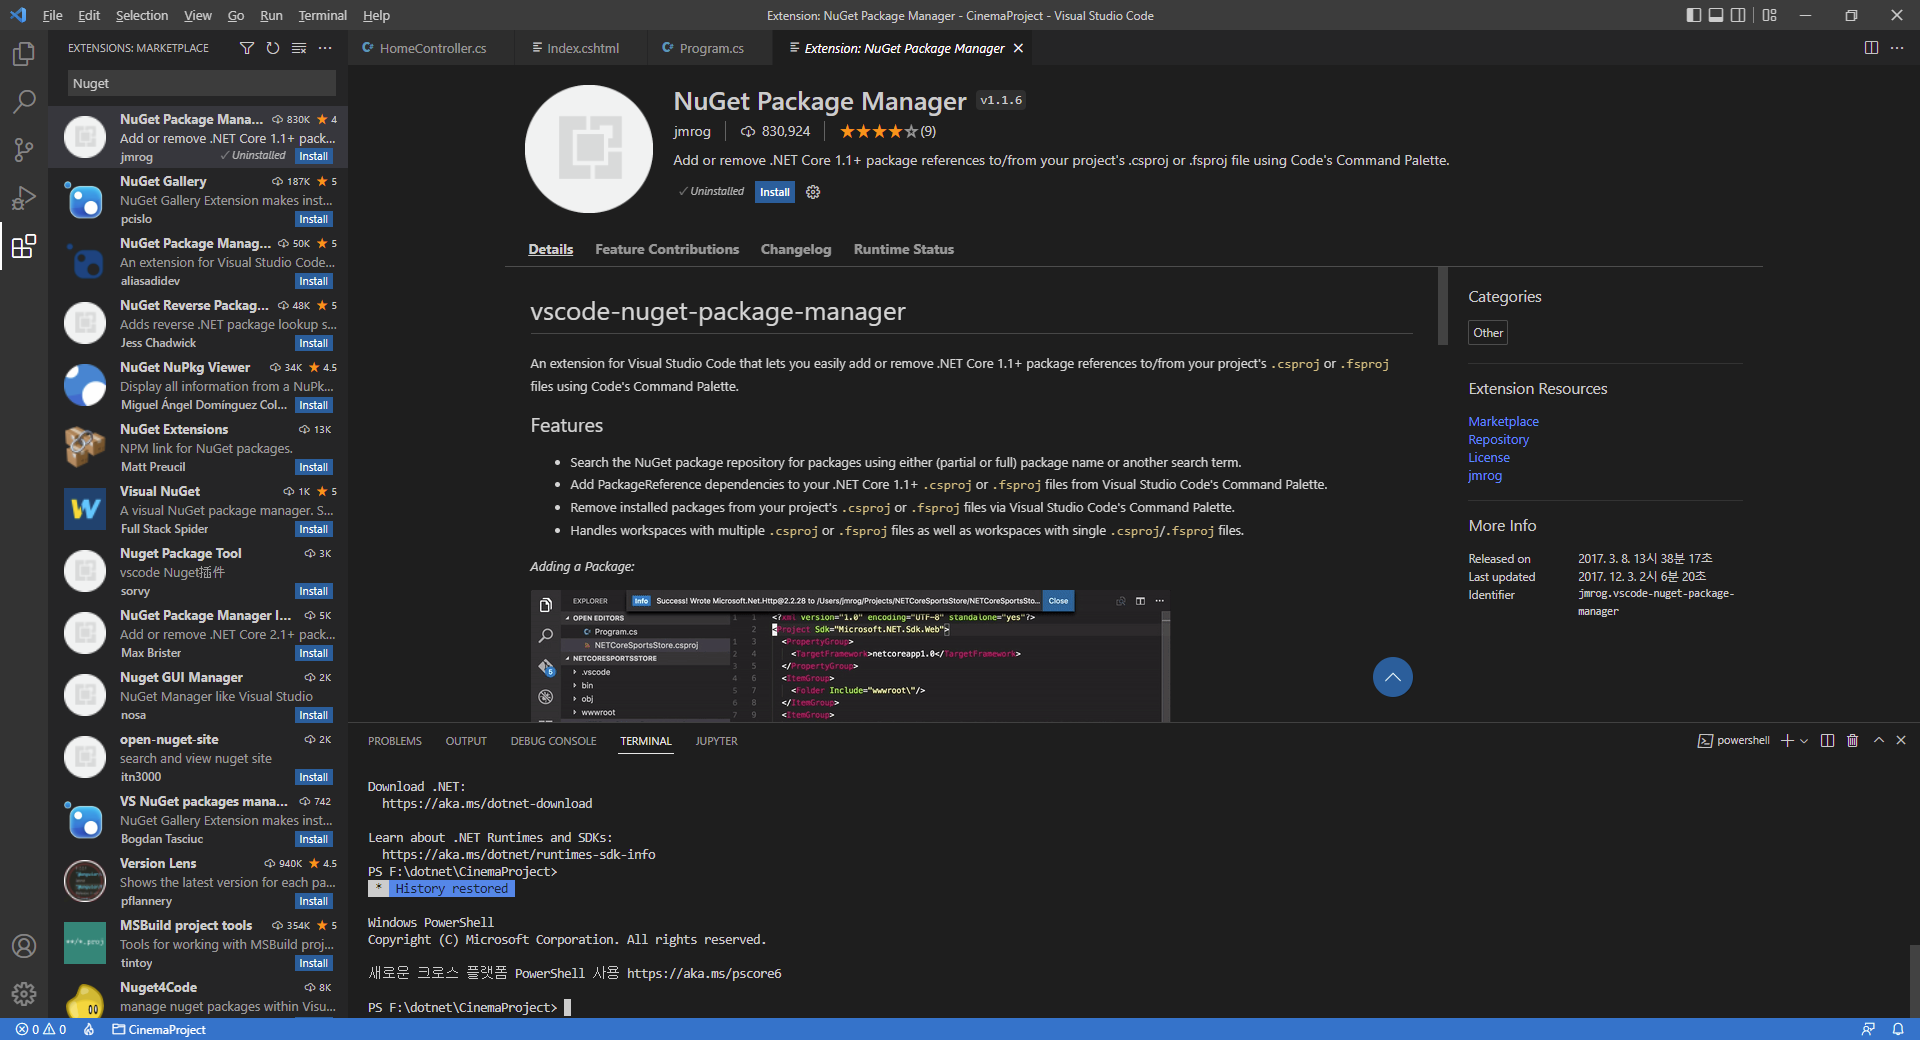The width and height of the screenshot is (1920, 1040).
Task: Close the terminal panel
Action: point(1901,741)
